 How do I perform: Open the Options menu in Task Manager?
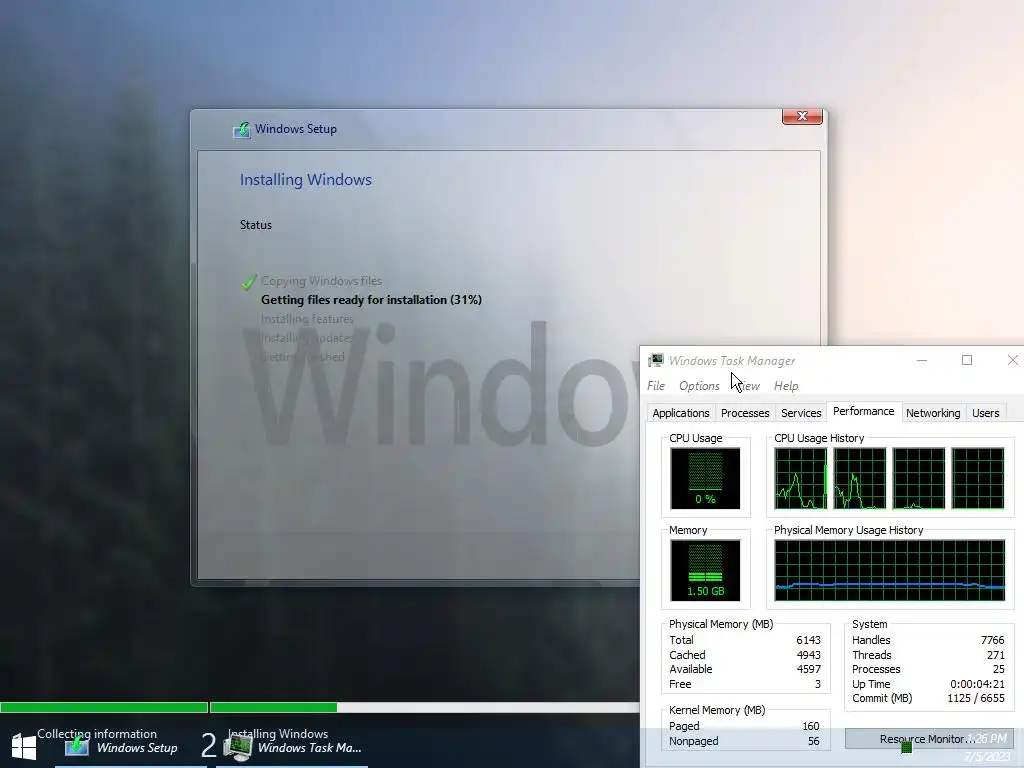[699, 386]
